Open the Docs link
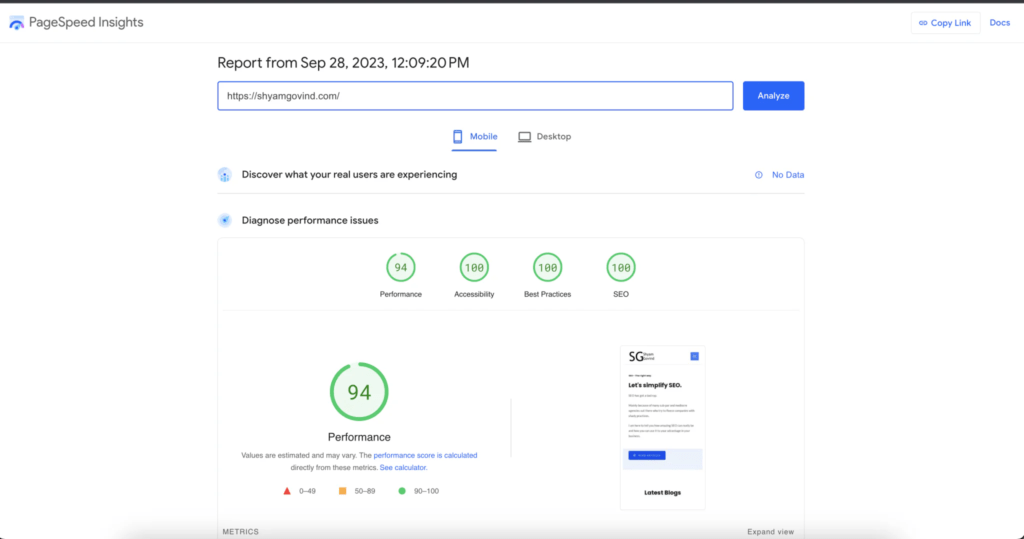The height and width of the screenshot is (539, 1024). (999, 23)
